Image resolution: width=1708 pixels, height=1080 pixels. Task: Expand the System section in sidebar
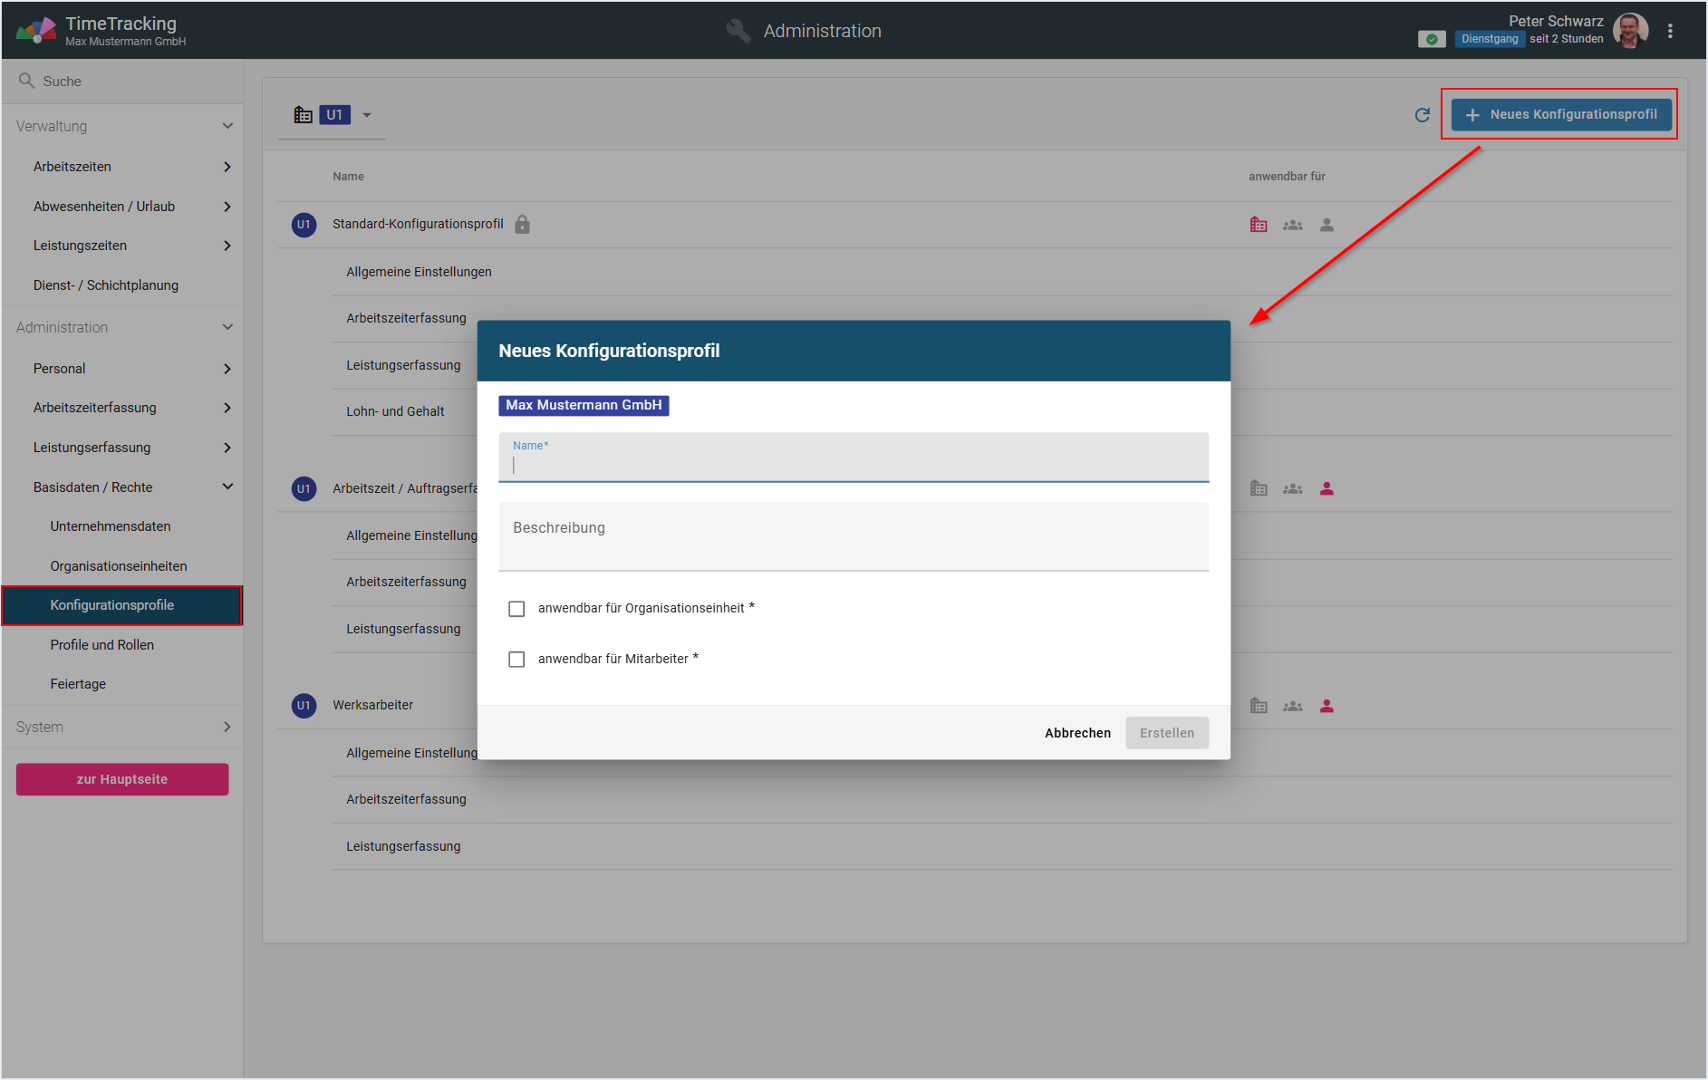[227, 727]
